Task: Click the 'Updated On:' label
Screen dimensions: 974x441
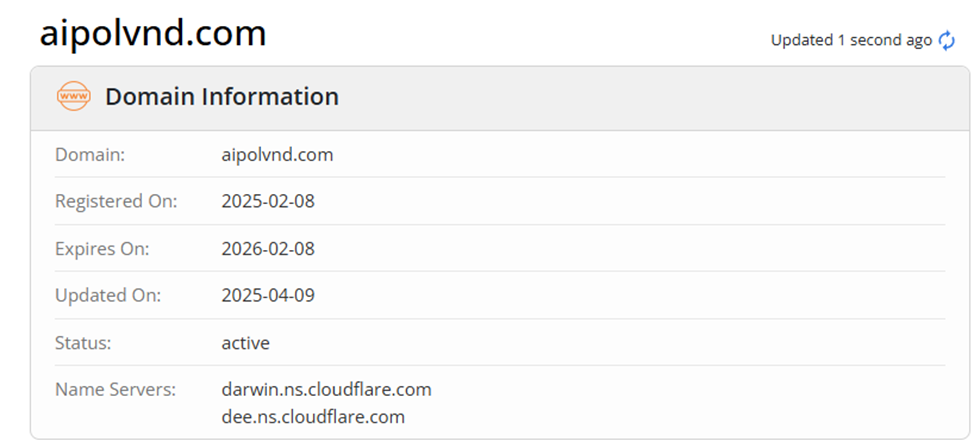Action: tap(108, 296)
